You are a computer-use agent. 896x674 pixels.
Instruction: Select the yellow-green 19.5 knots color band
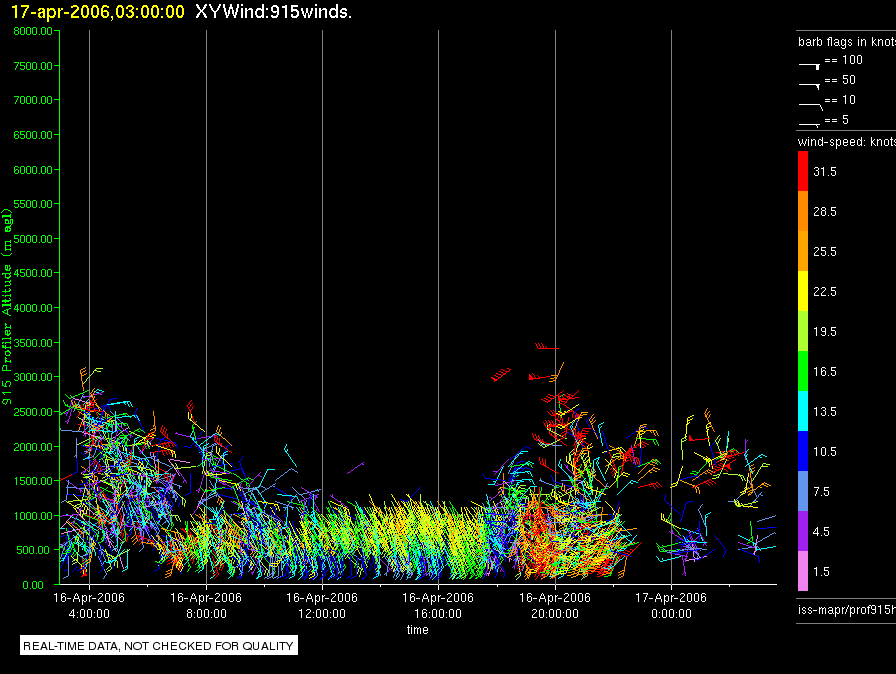(x=803, y=331)
